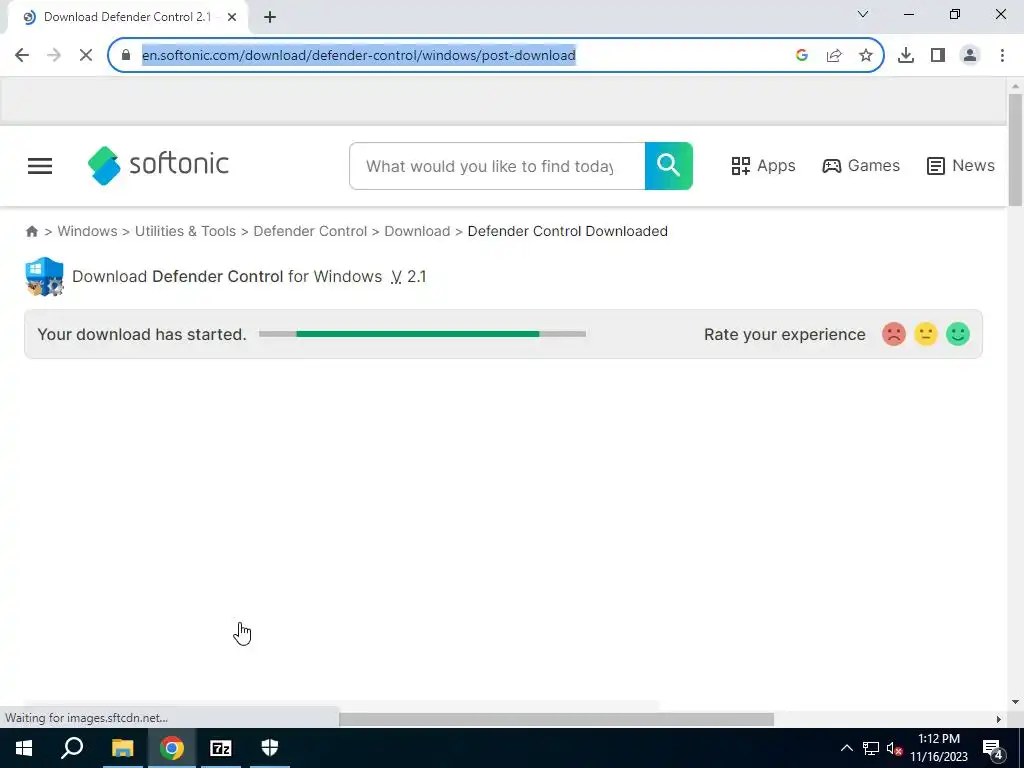Open Chrome profile avatar
This screenshot has height=768, width=1024.
pos(970,56)
